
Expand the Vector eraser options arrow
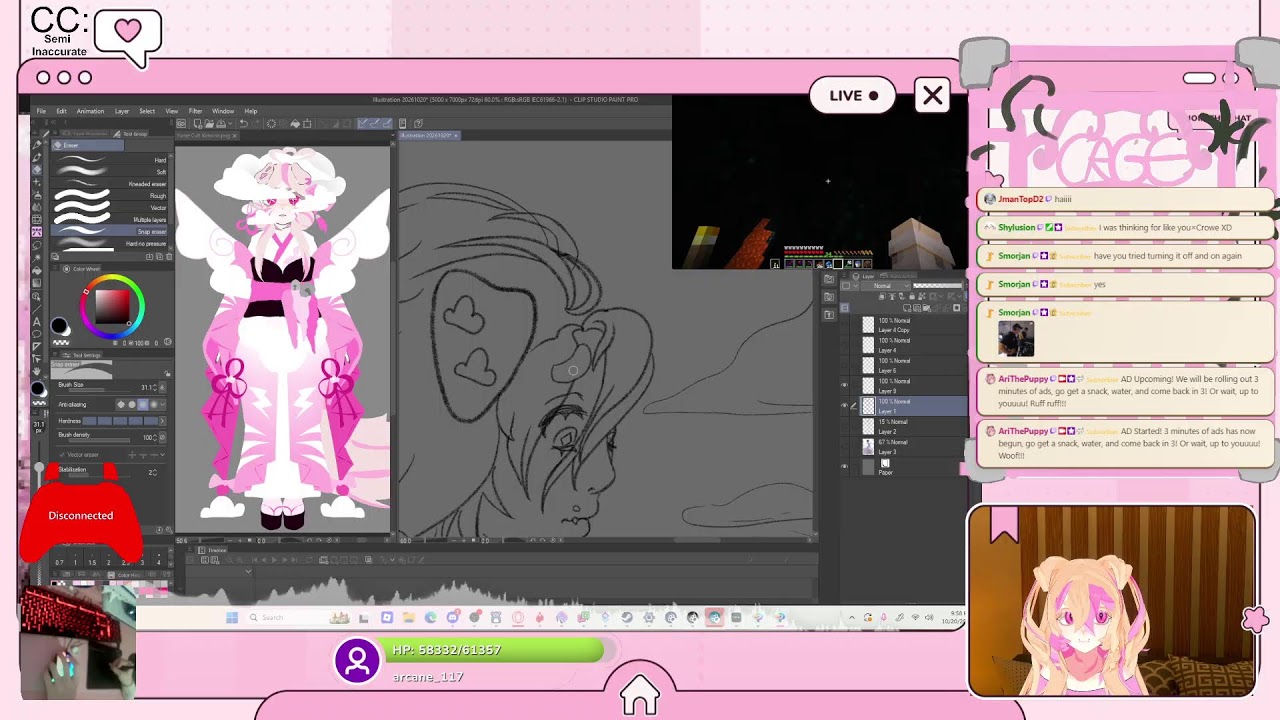(164, 455)
